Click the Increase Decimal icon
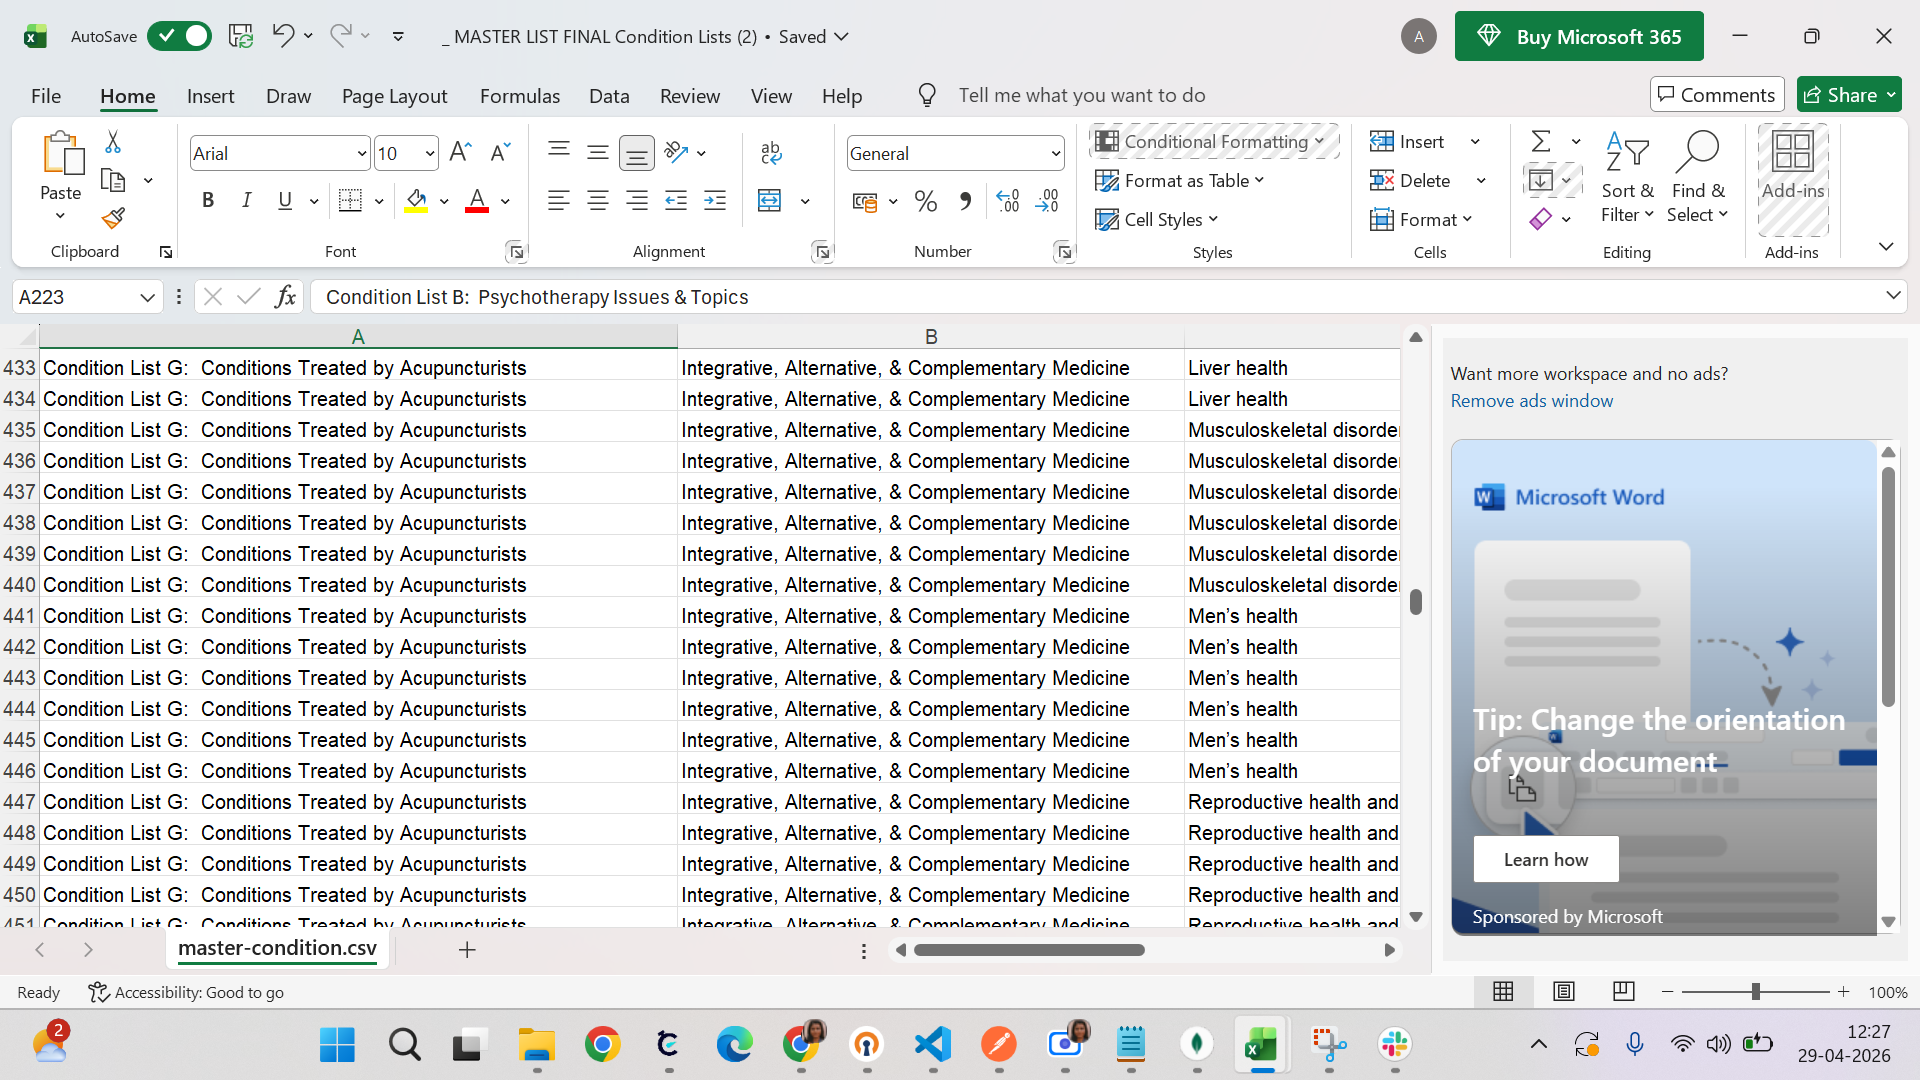Image resolution: width=1920 pixels, height=1080 pixels. point(1008,201)
